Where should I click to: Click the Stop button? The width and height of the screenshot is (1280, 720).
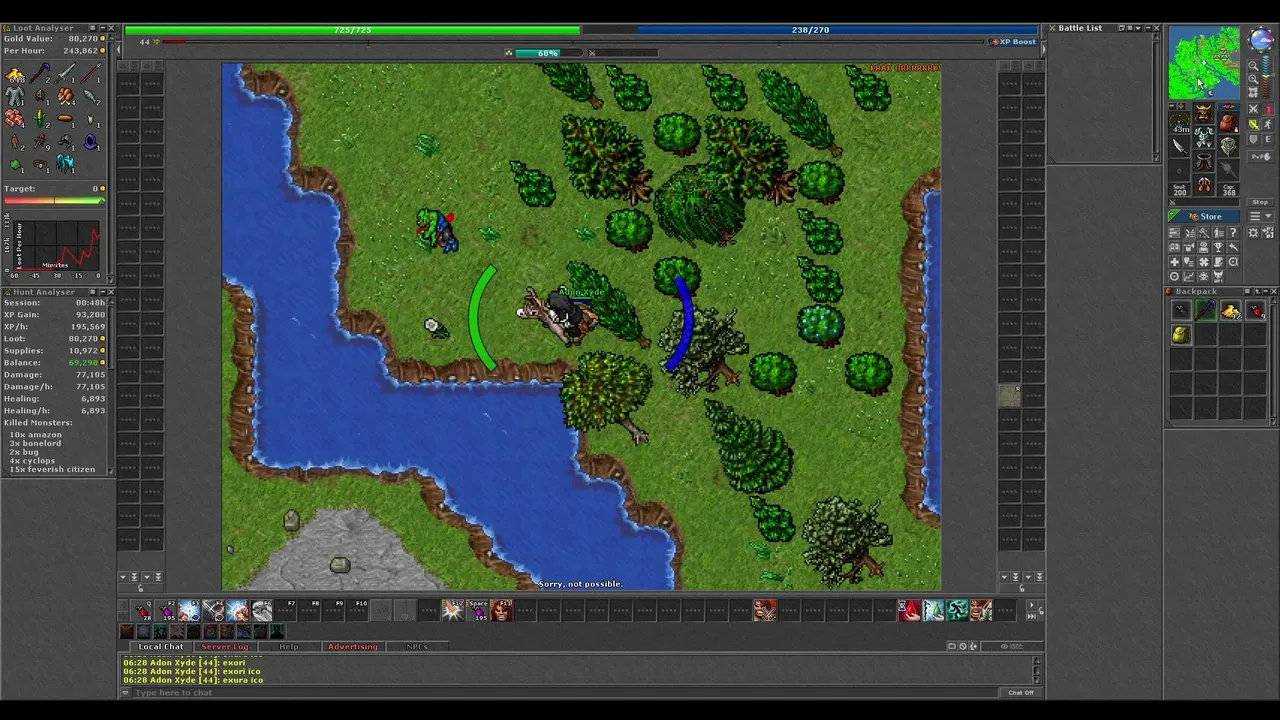[x=1260, y=202]
